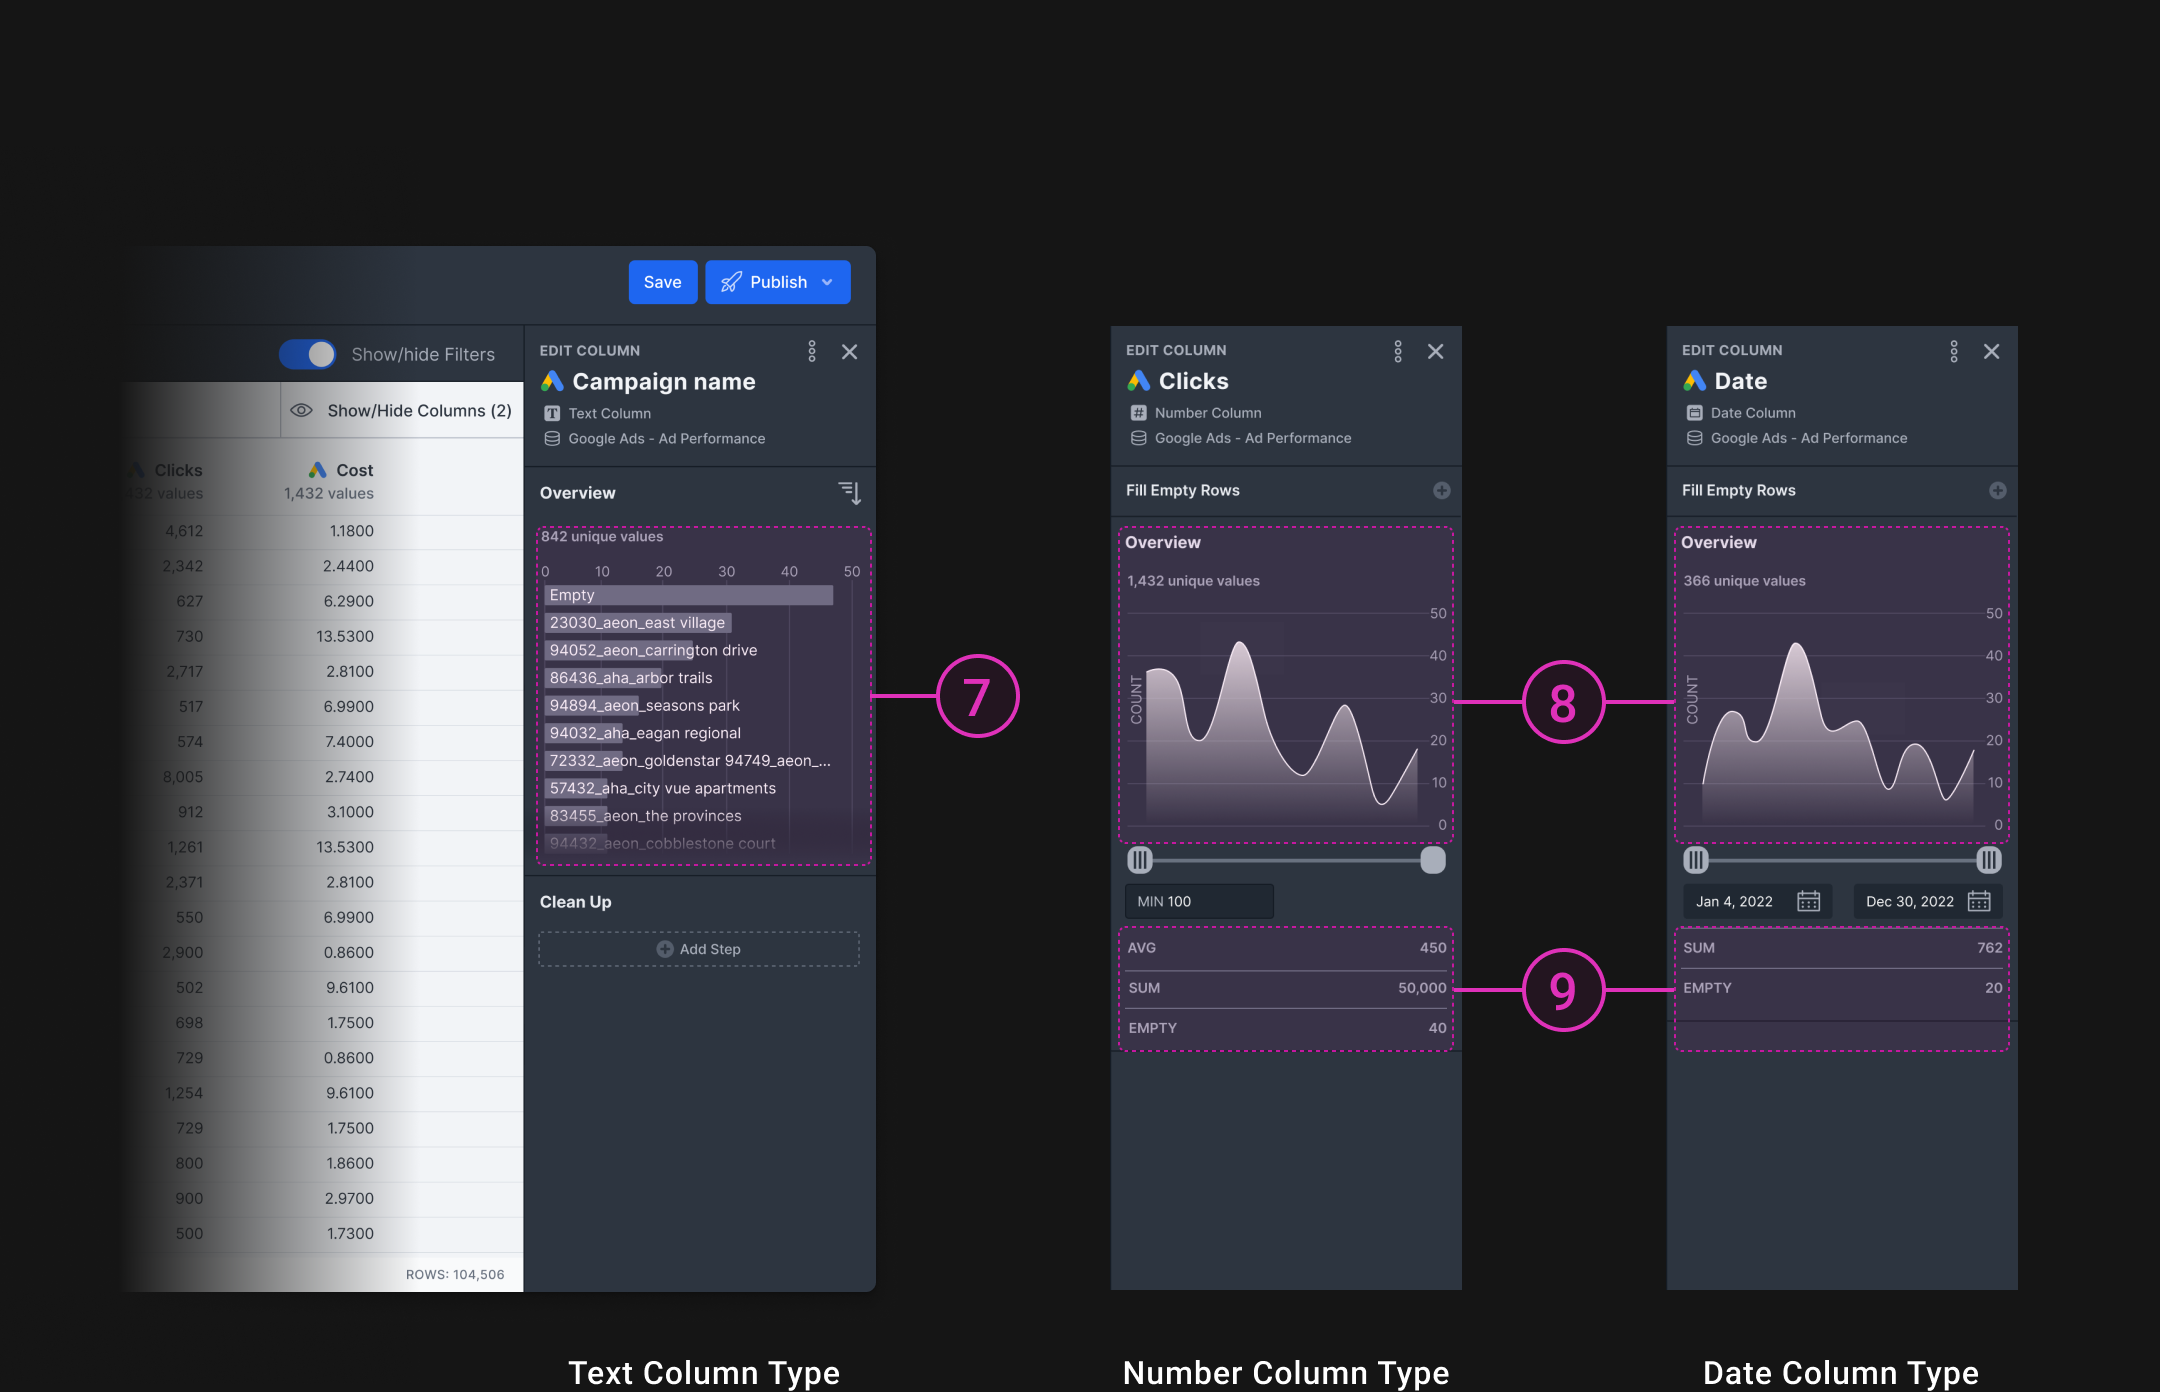2160x1392 pixels.
Task: Click the Add Step button
Action: 699,949
